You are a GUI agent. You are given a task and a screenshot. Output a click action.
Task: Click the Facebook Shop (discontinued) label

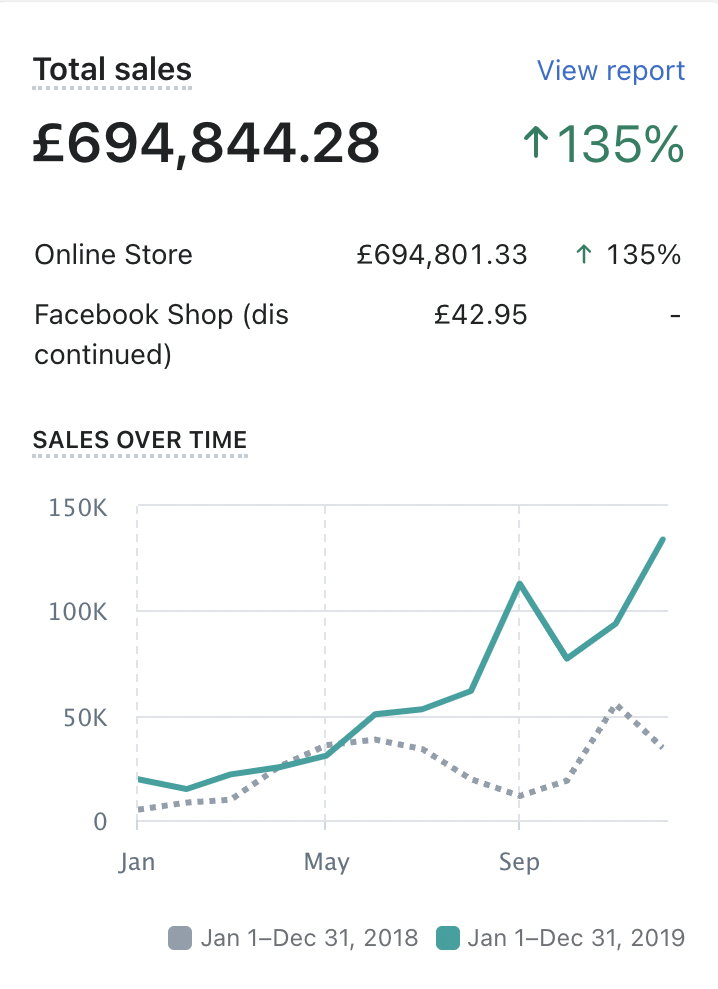[x=161, y=334]
